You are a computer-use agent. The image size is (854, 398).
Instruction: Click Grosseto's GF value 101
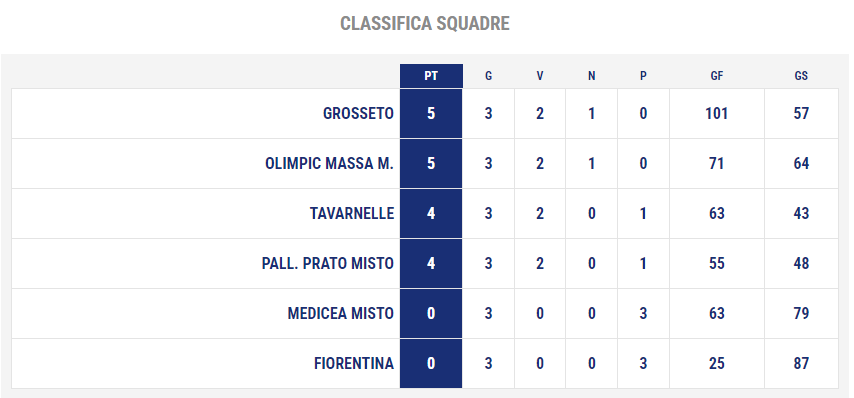point(717,114)
